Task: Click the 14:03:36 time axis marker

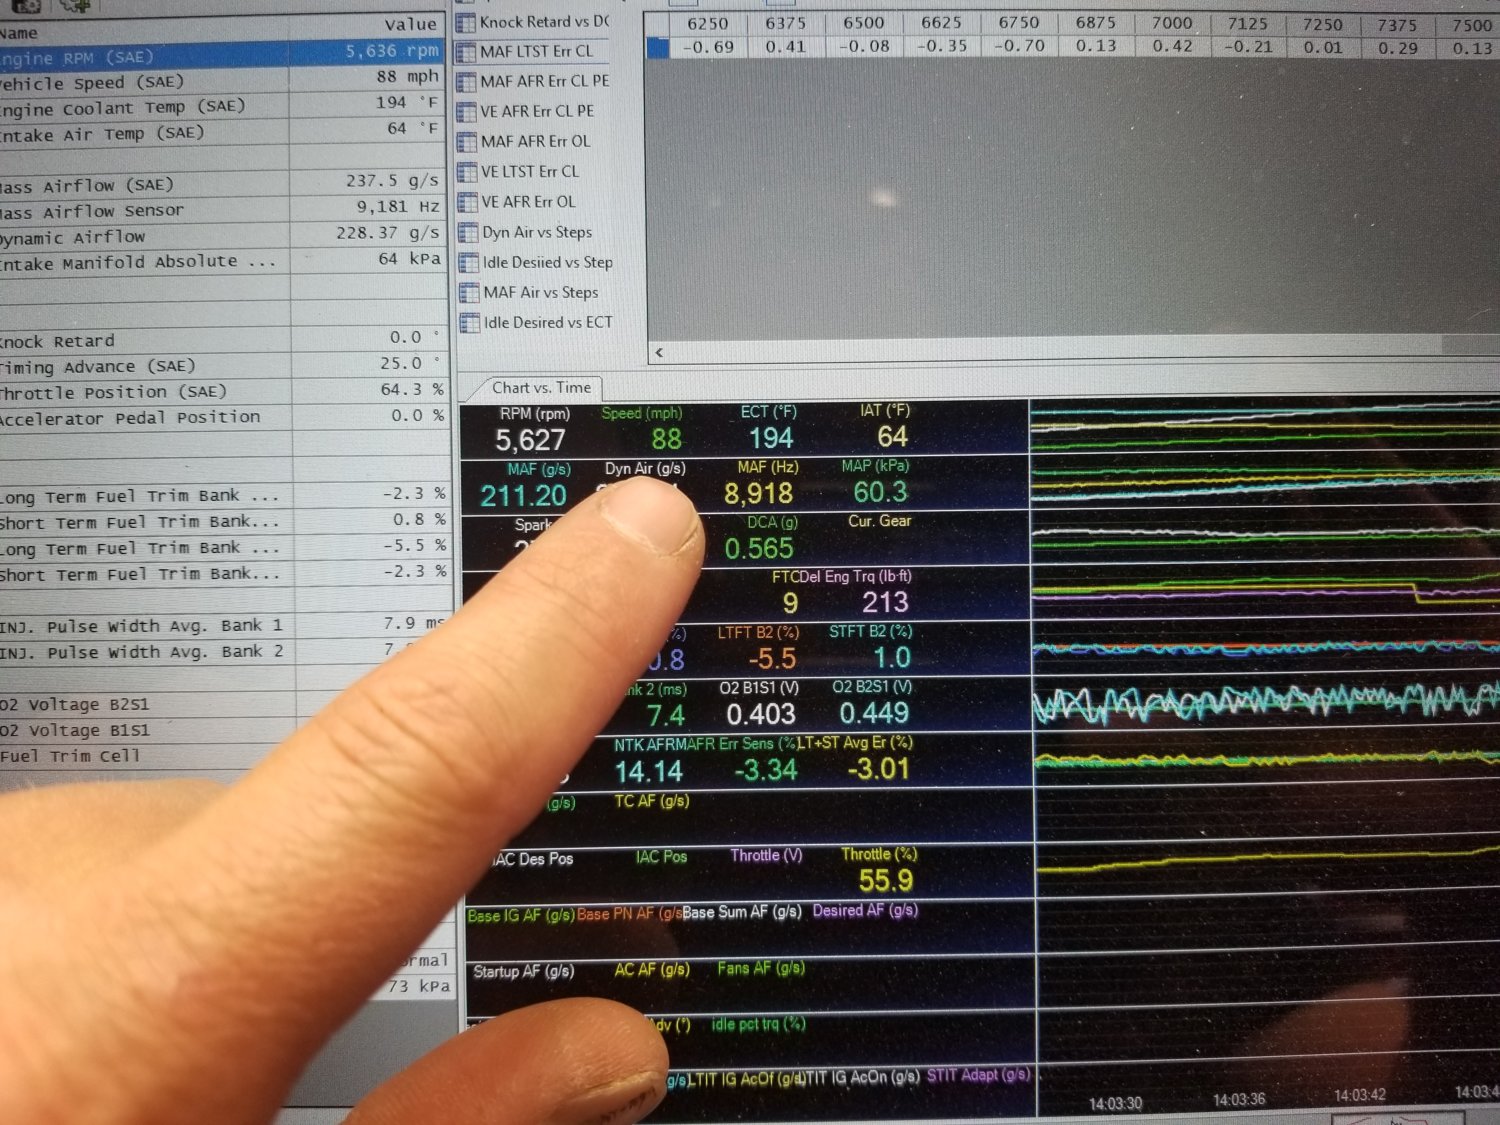Action: pos(1239,1100)
